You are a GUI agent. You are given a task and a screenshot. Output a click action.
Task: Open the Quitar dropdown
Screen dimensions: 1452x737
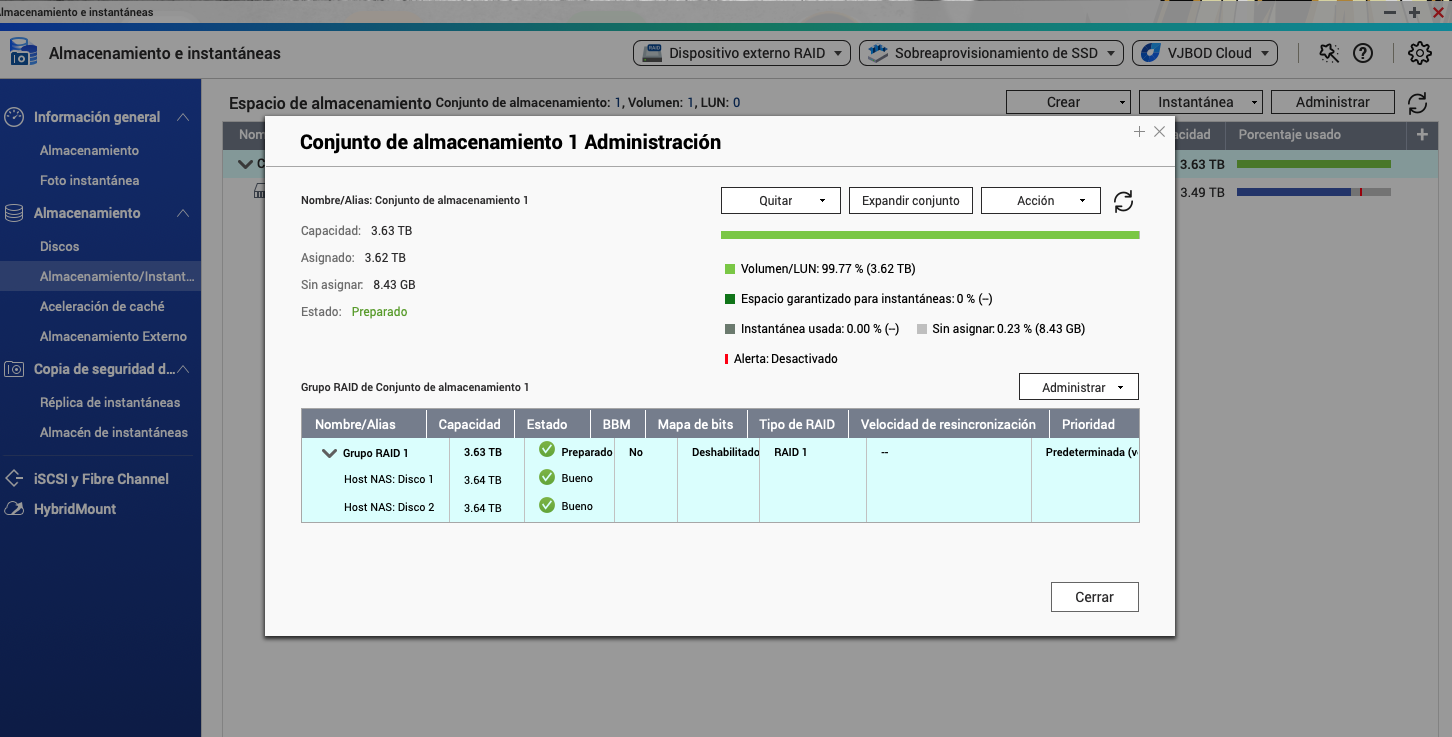780,201
